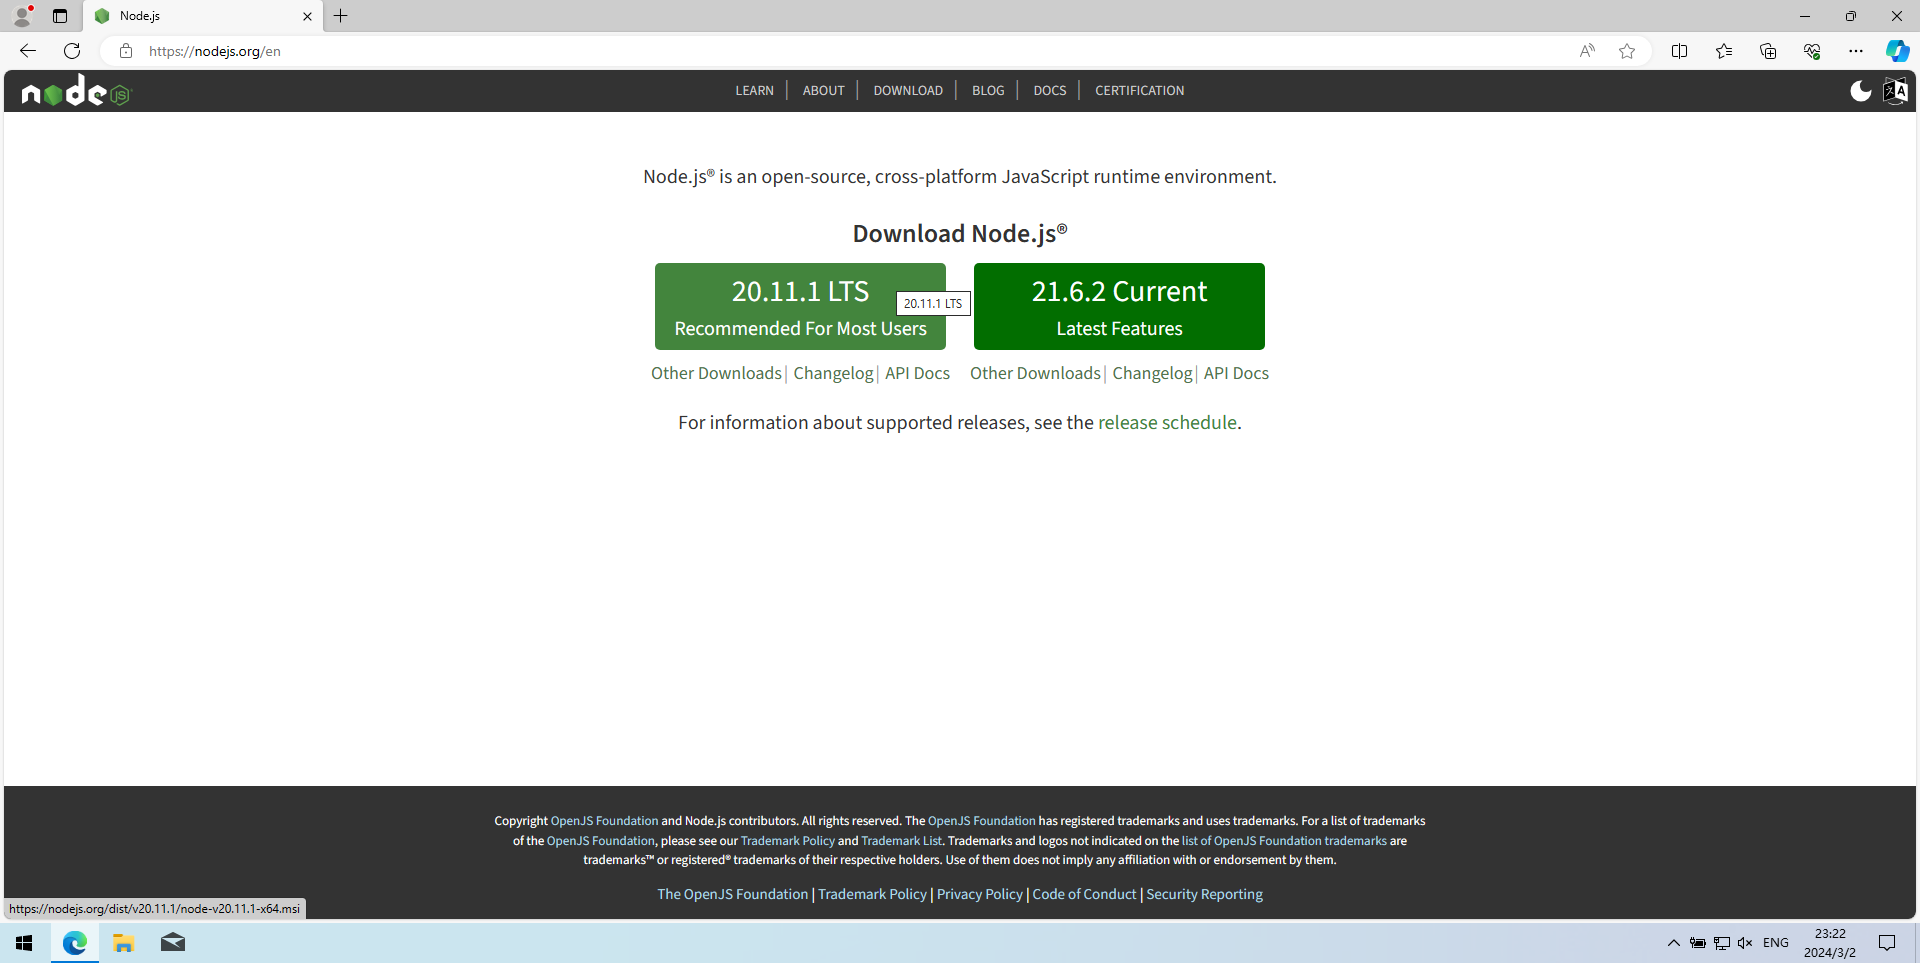Screen dimensions: 1920x963
Task: Click the site lock info icon
Action: point(126,51)
